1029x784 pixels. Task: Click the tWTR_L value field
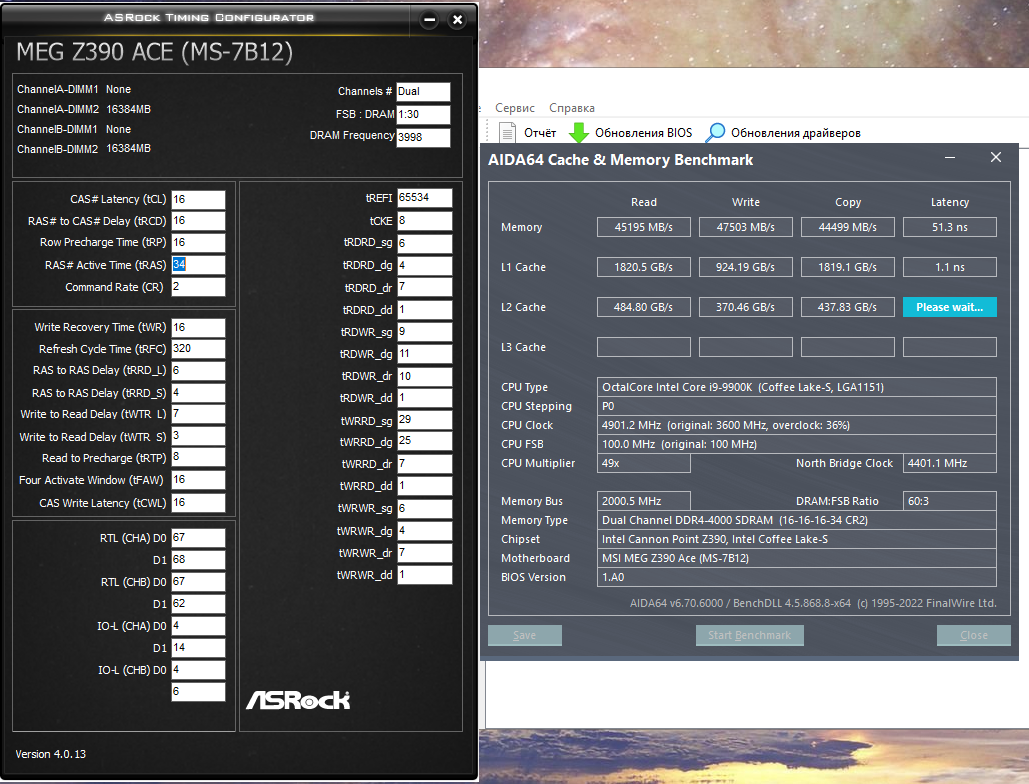click(x=198, y=414)
